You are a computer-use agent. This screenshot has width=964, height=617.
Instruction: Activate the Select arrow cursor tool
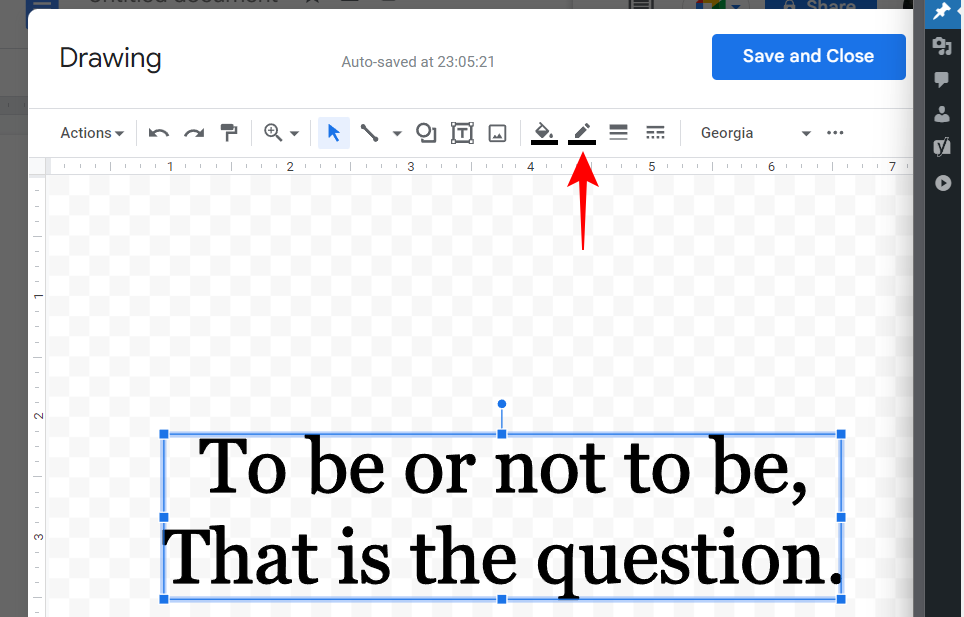click(334, 133)
